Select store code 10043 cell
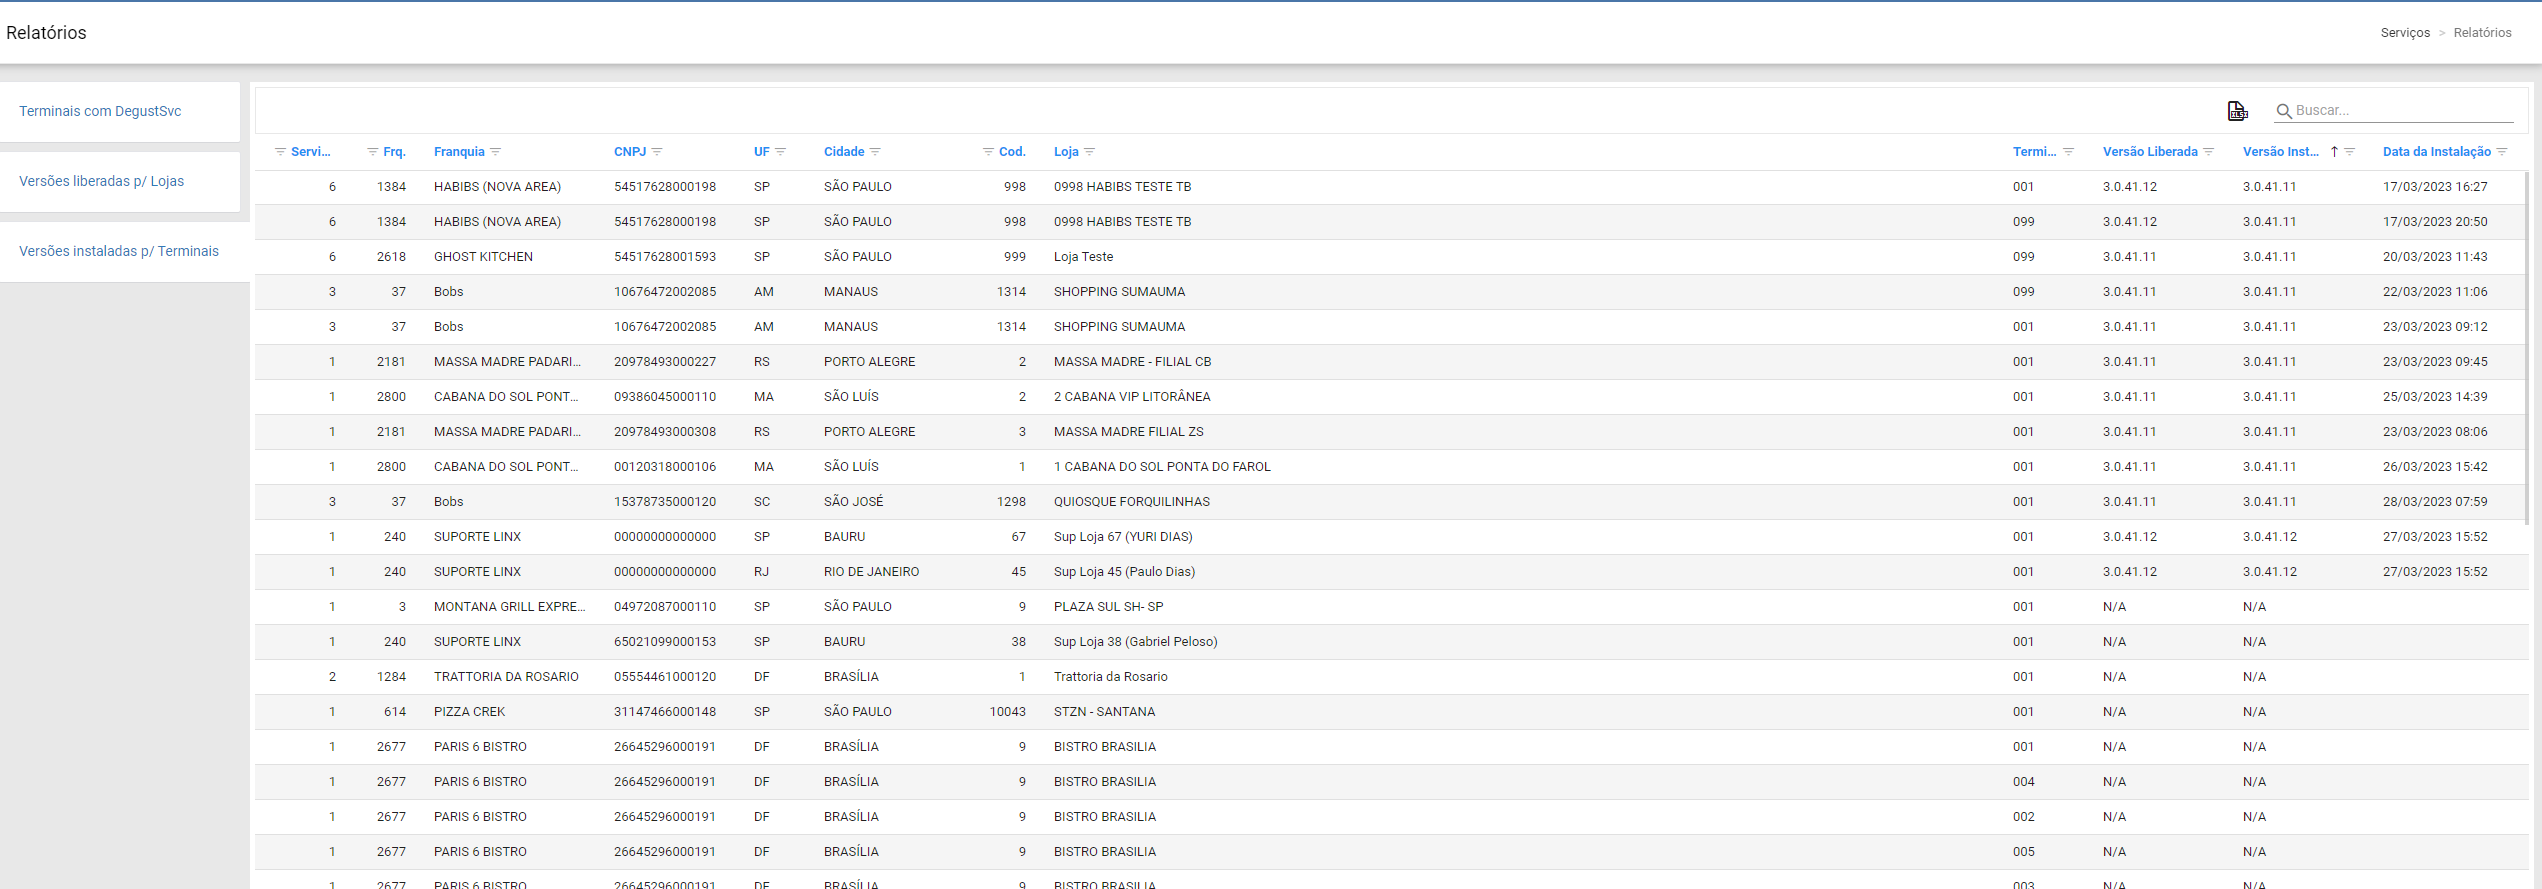This screenshot has width=2542, height=889. tap(1008, 712)
